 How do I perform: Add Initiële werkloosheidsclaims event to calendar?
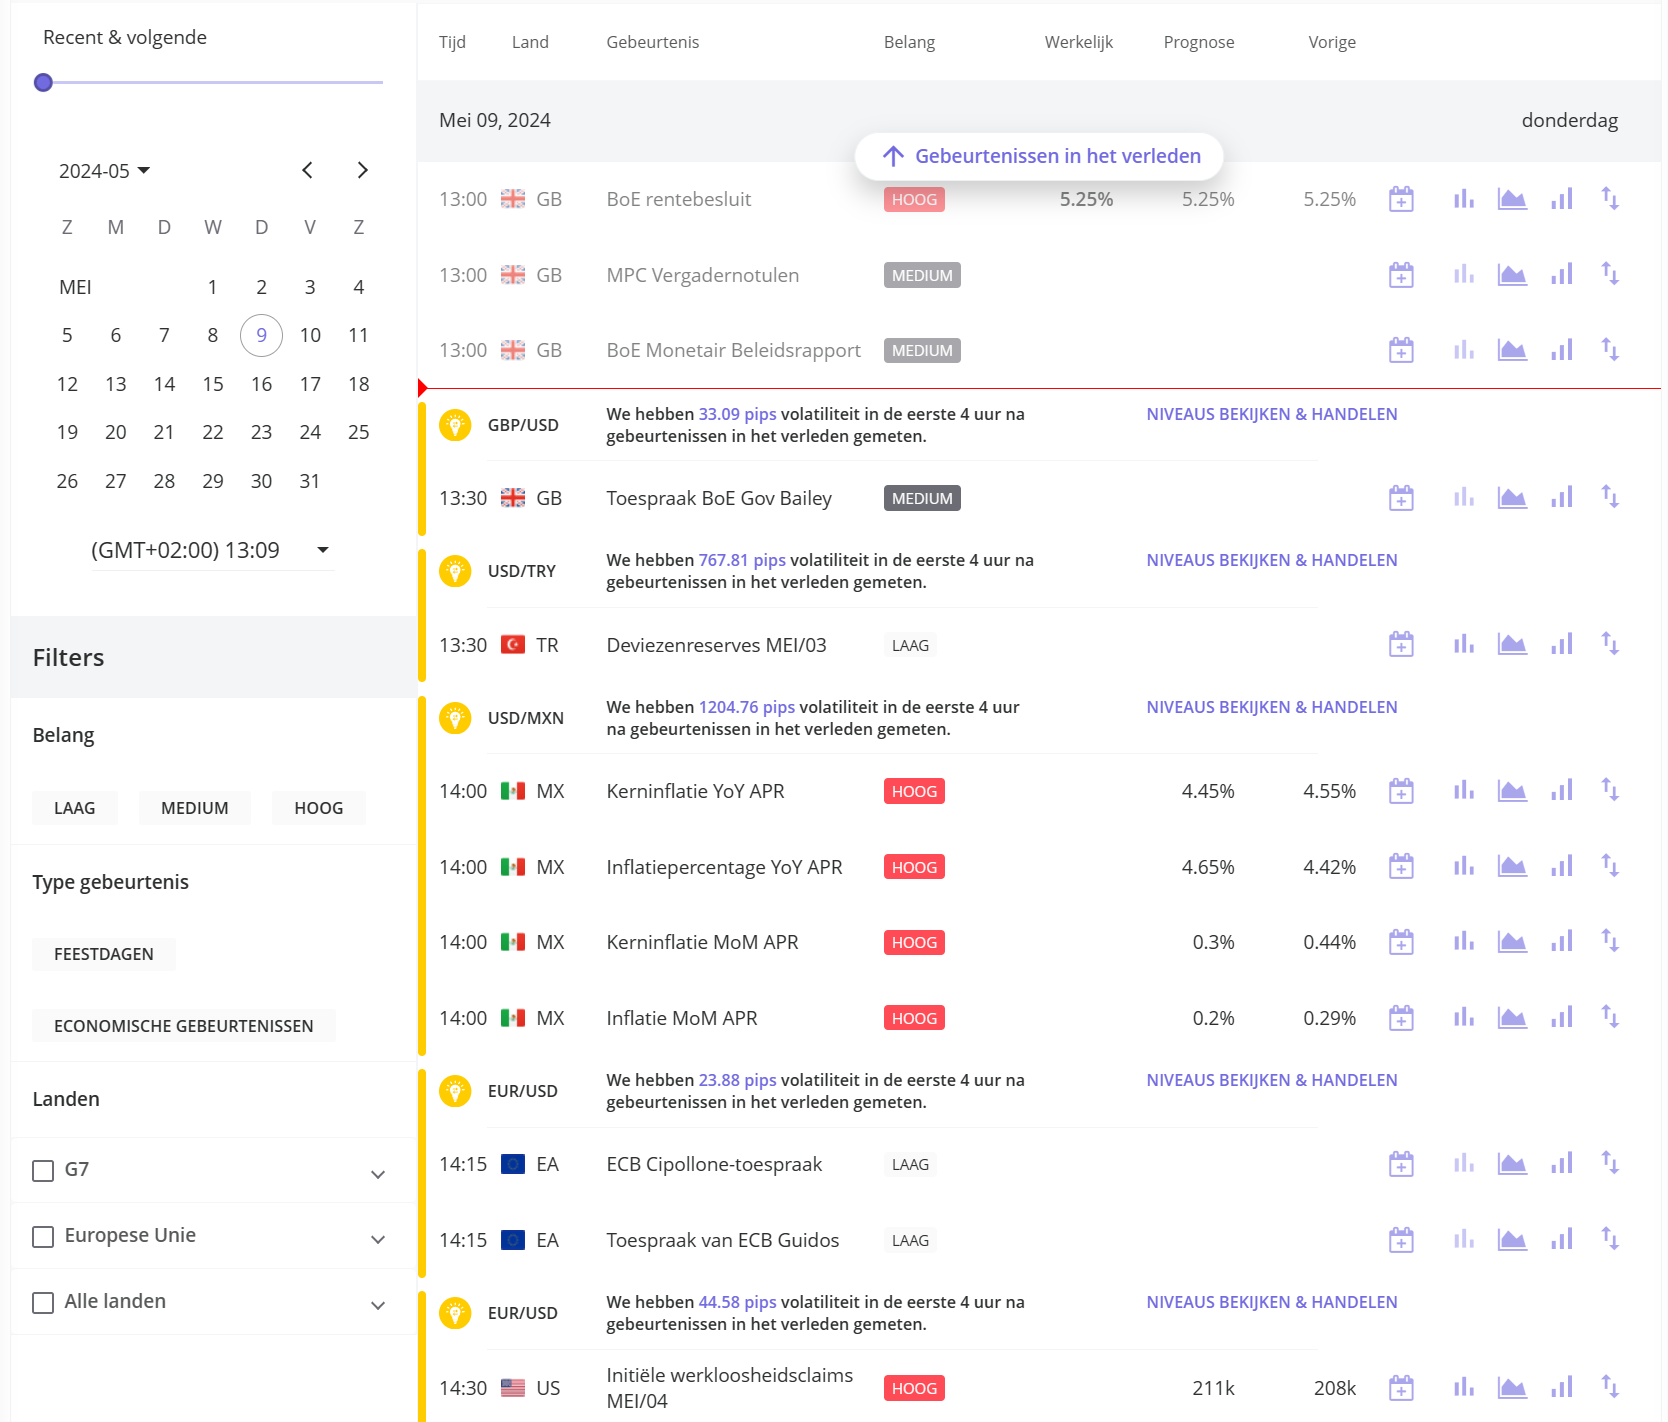tap(1401, 1388)
